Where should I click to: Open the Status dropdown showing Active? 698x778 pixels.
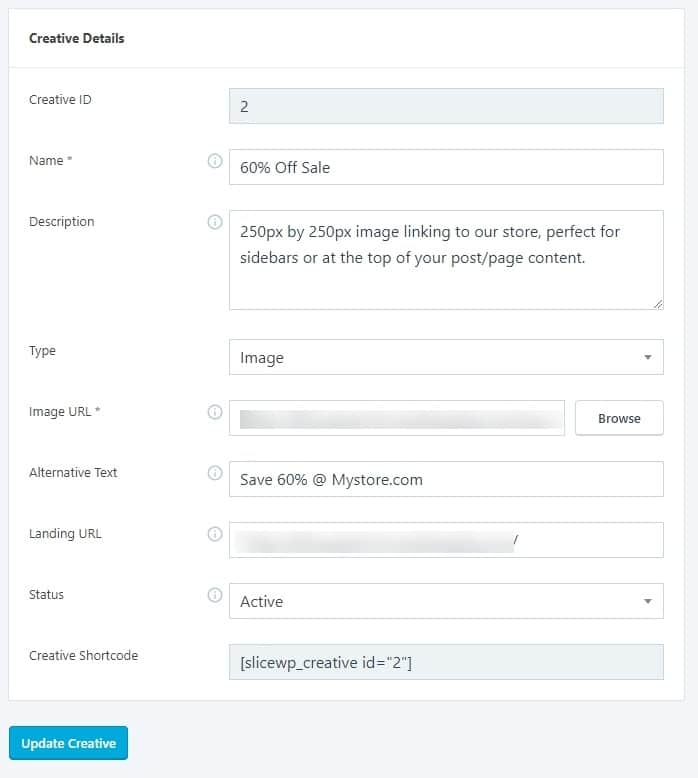(446, 601)
